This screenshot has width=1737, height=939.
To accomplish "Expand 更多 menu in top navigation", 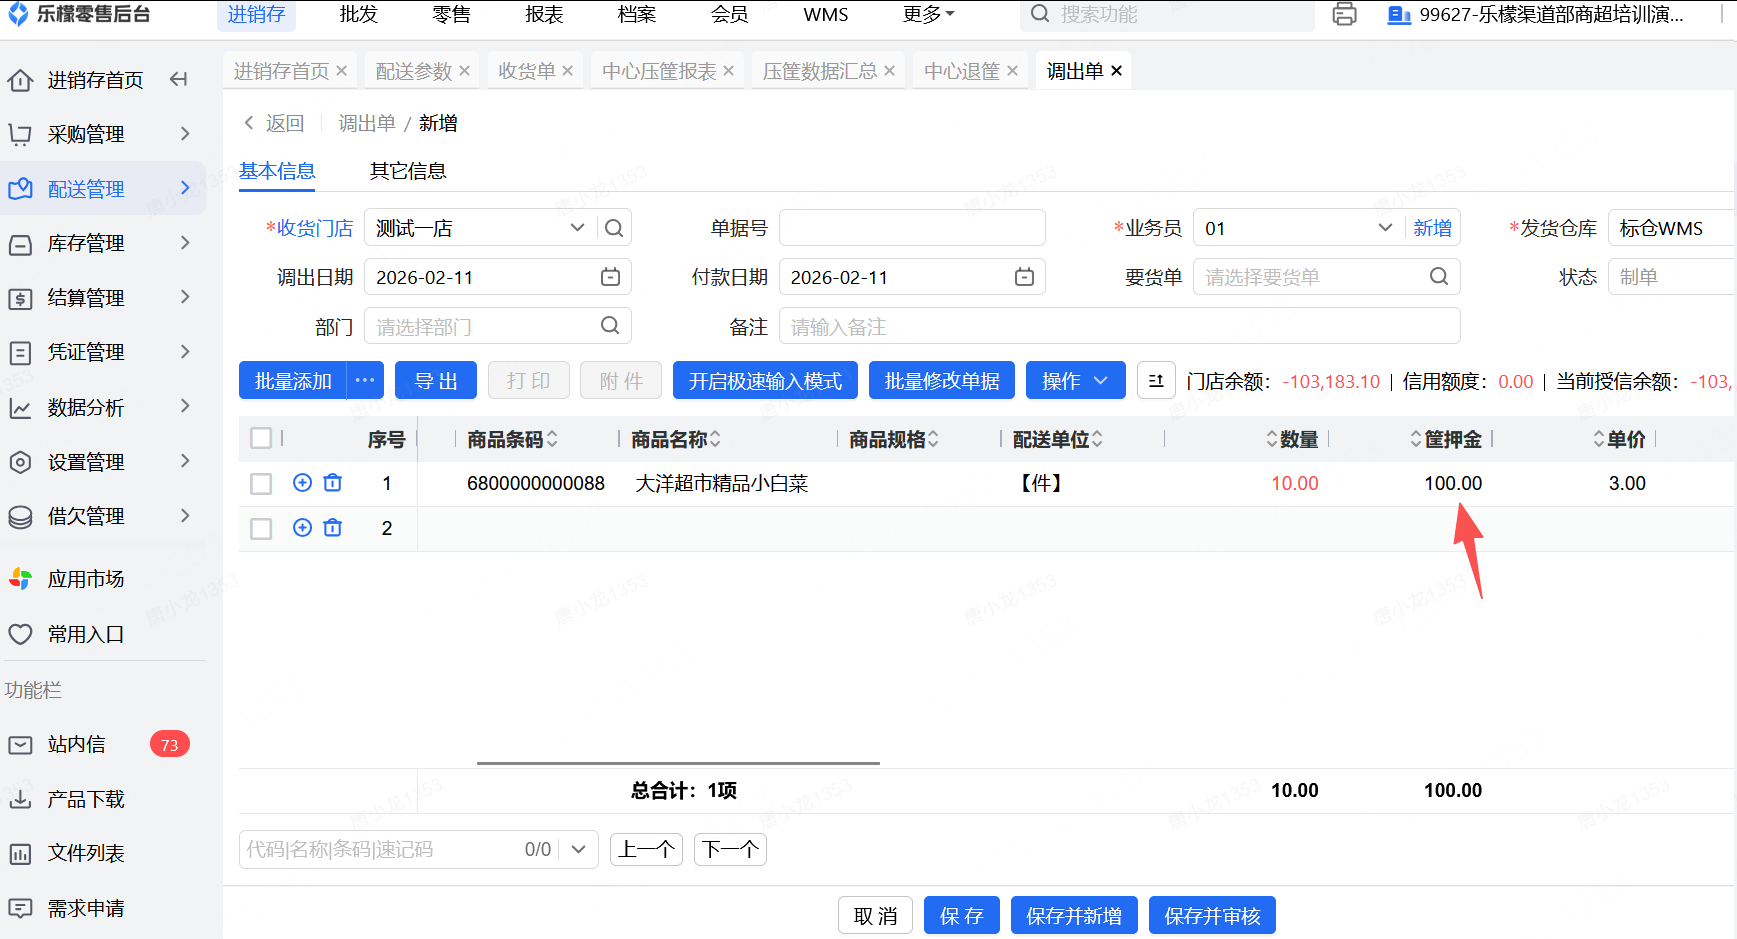I will (928, 15).
